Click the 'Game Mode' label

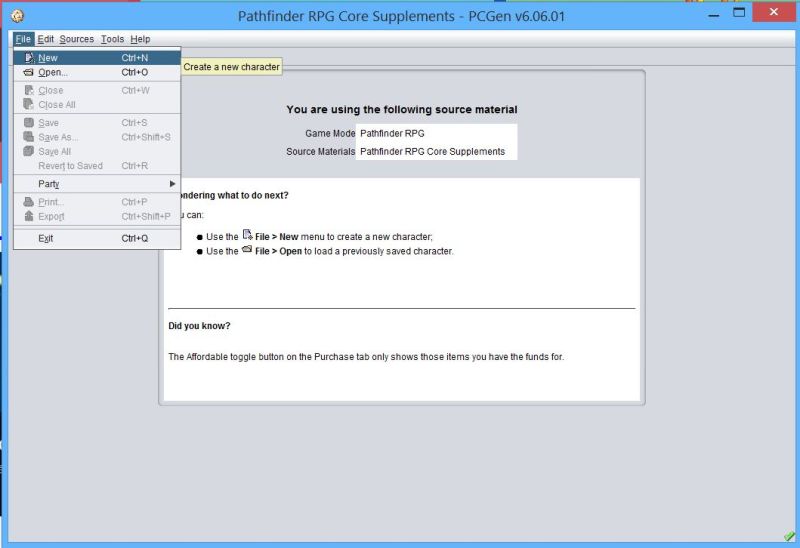coord(330,133)
